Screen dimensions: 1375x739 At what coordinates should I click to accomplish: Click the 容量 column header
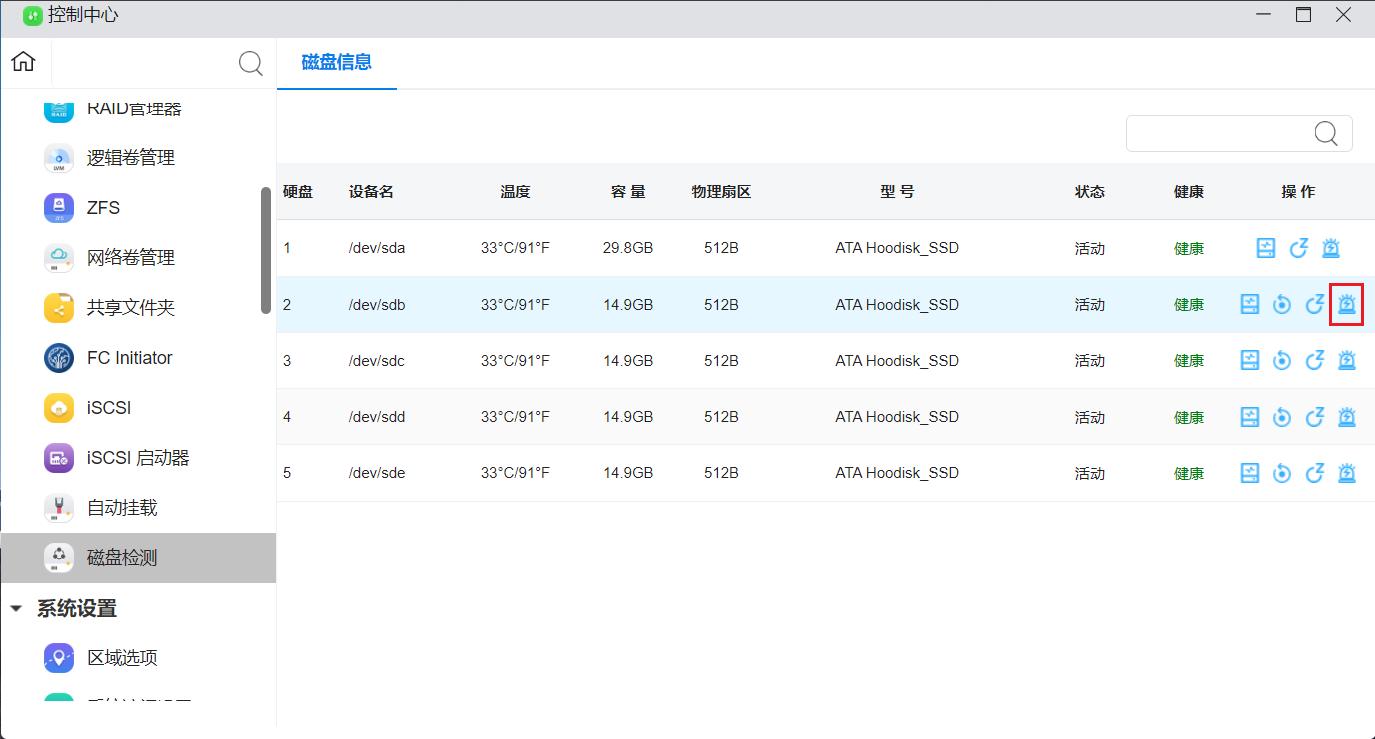click(628, 192)
